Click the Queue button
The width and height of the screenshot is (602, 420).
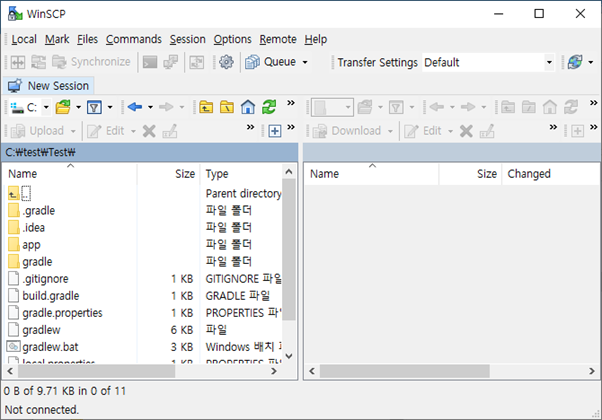click(271, 62)
